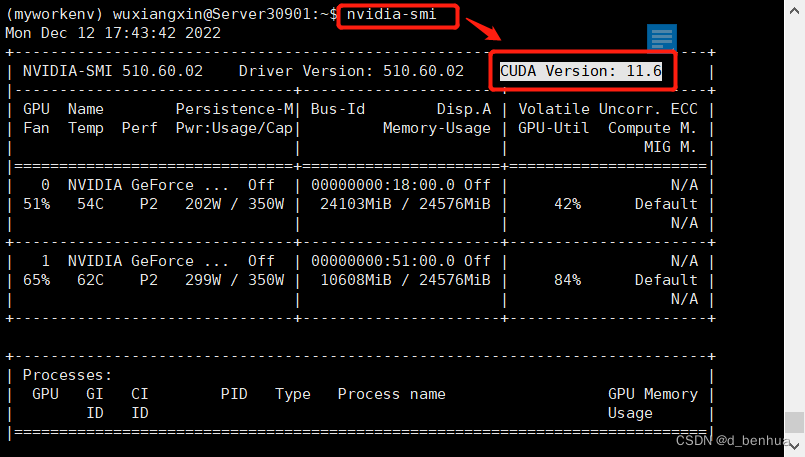Click the 'Driver Version: 510.60.02' text
The width and height of the screenshot is (805, 457).
[351, 71]
